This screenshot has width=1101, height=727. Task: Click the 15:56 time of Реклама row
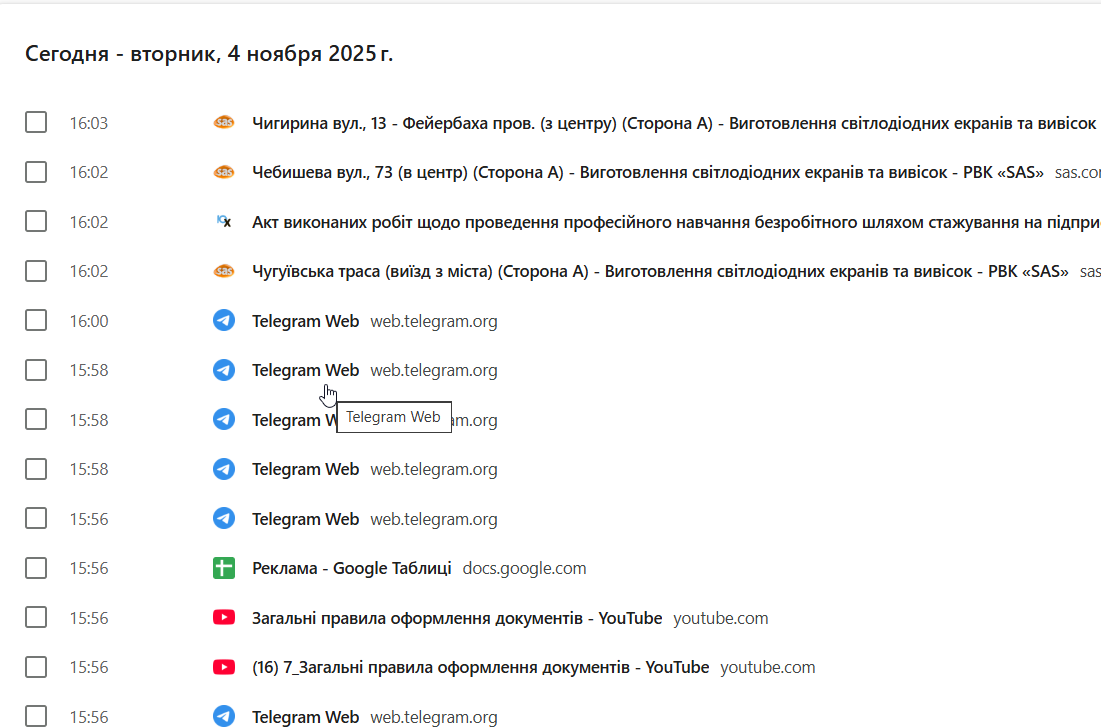88,568
